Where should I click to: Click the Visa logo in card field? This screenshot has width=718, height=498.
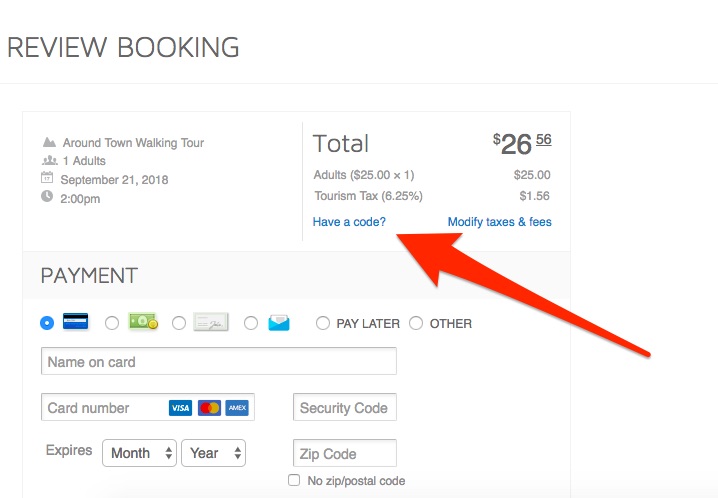click(x=180, y=407)
